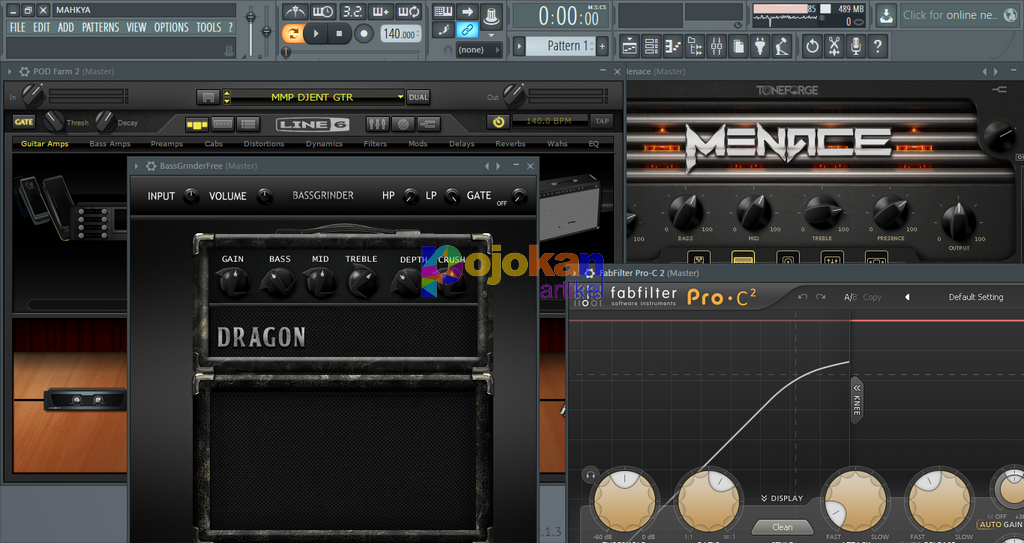Viewport: 1024px width, 543px height.
Task: Click the 140.000 tempo field
Action: pyautogui.click(x=400, y=34)
